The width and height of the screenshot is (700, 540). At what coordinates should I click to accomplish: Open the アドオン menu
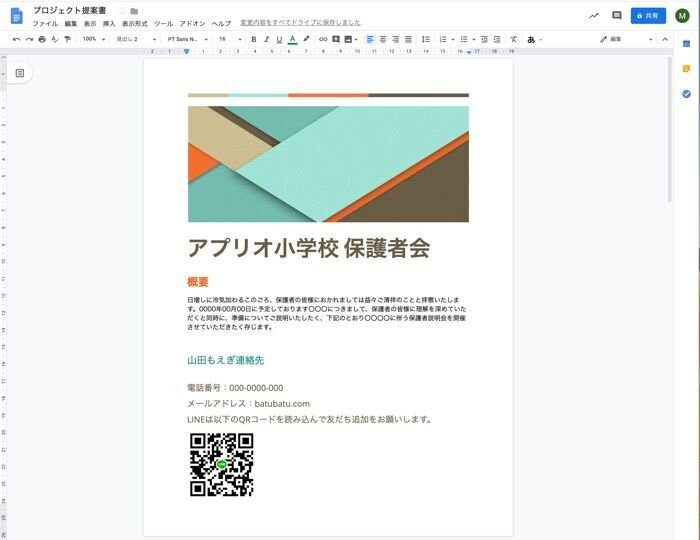point(192,23)
